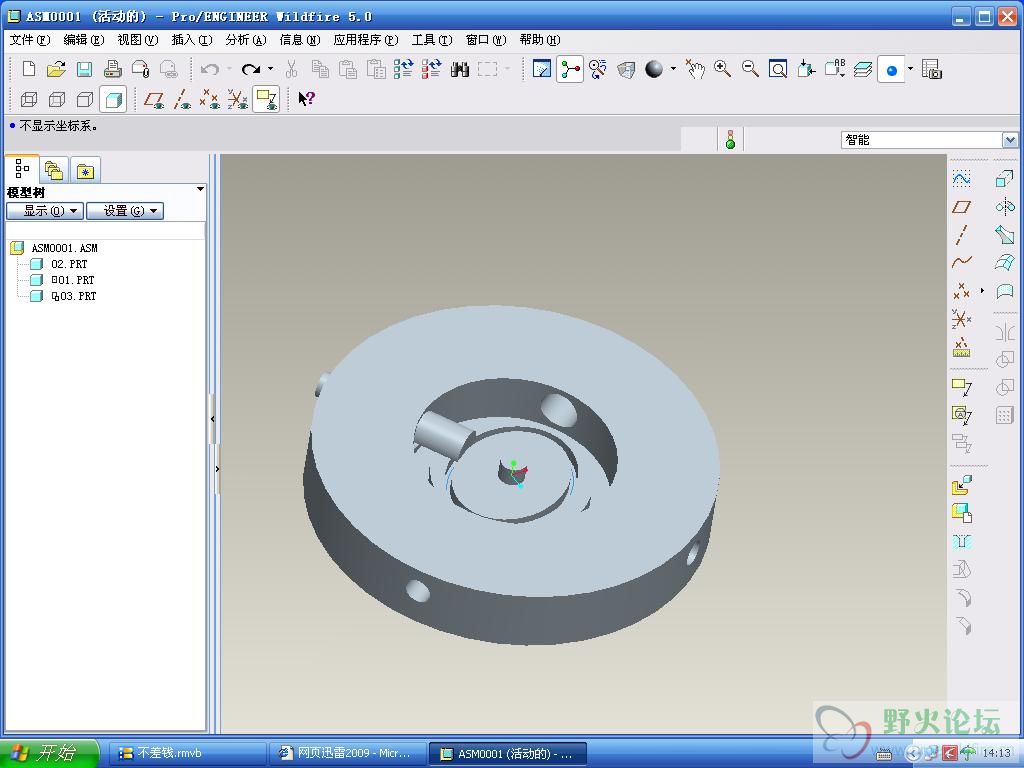Open the 插入 menu
The height and width of the screenshot is (768, 1024).
click(192, 40)
